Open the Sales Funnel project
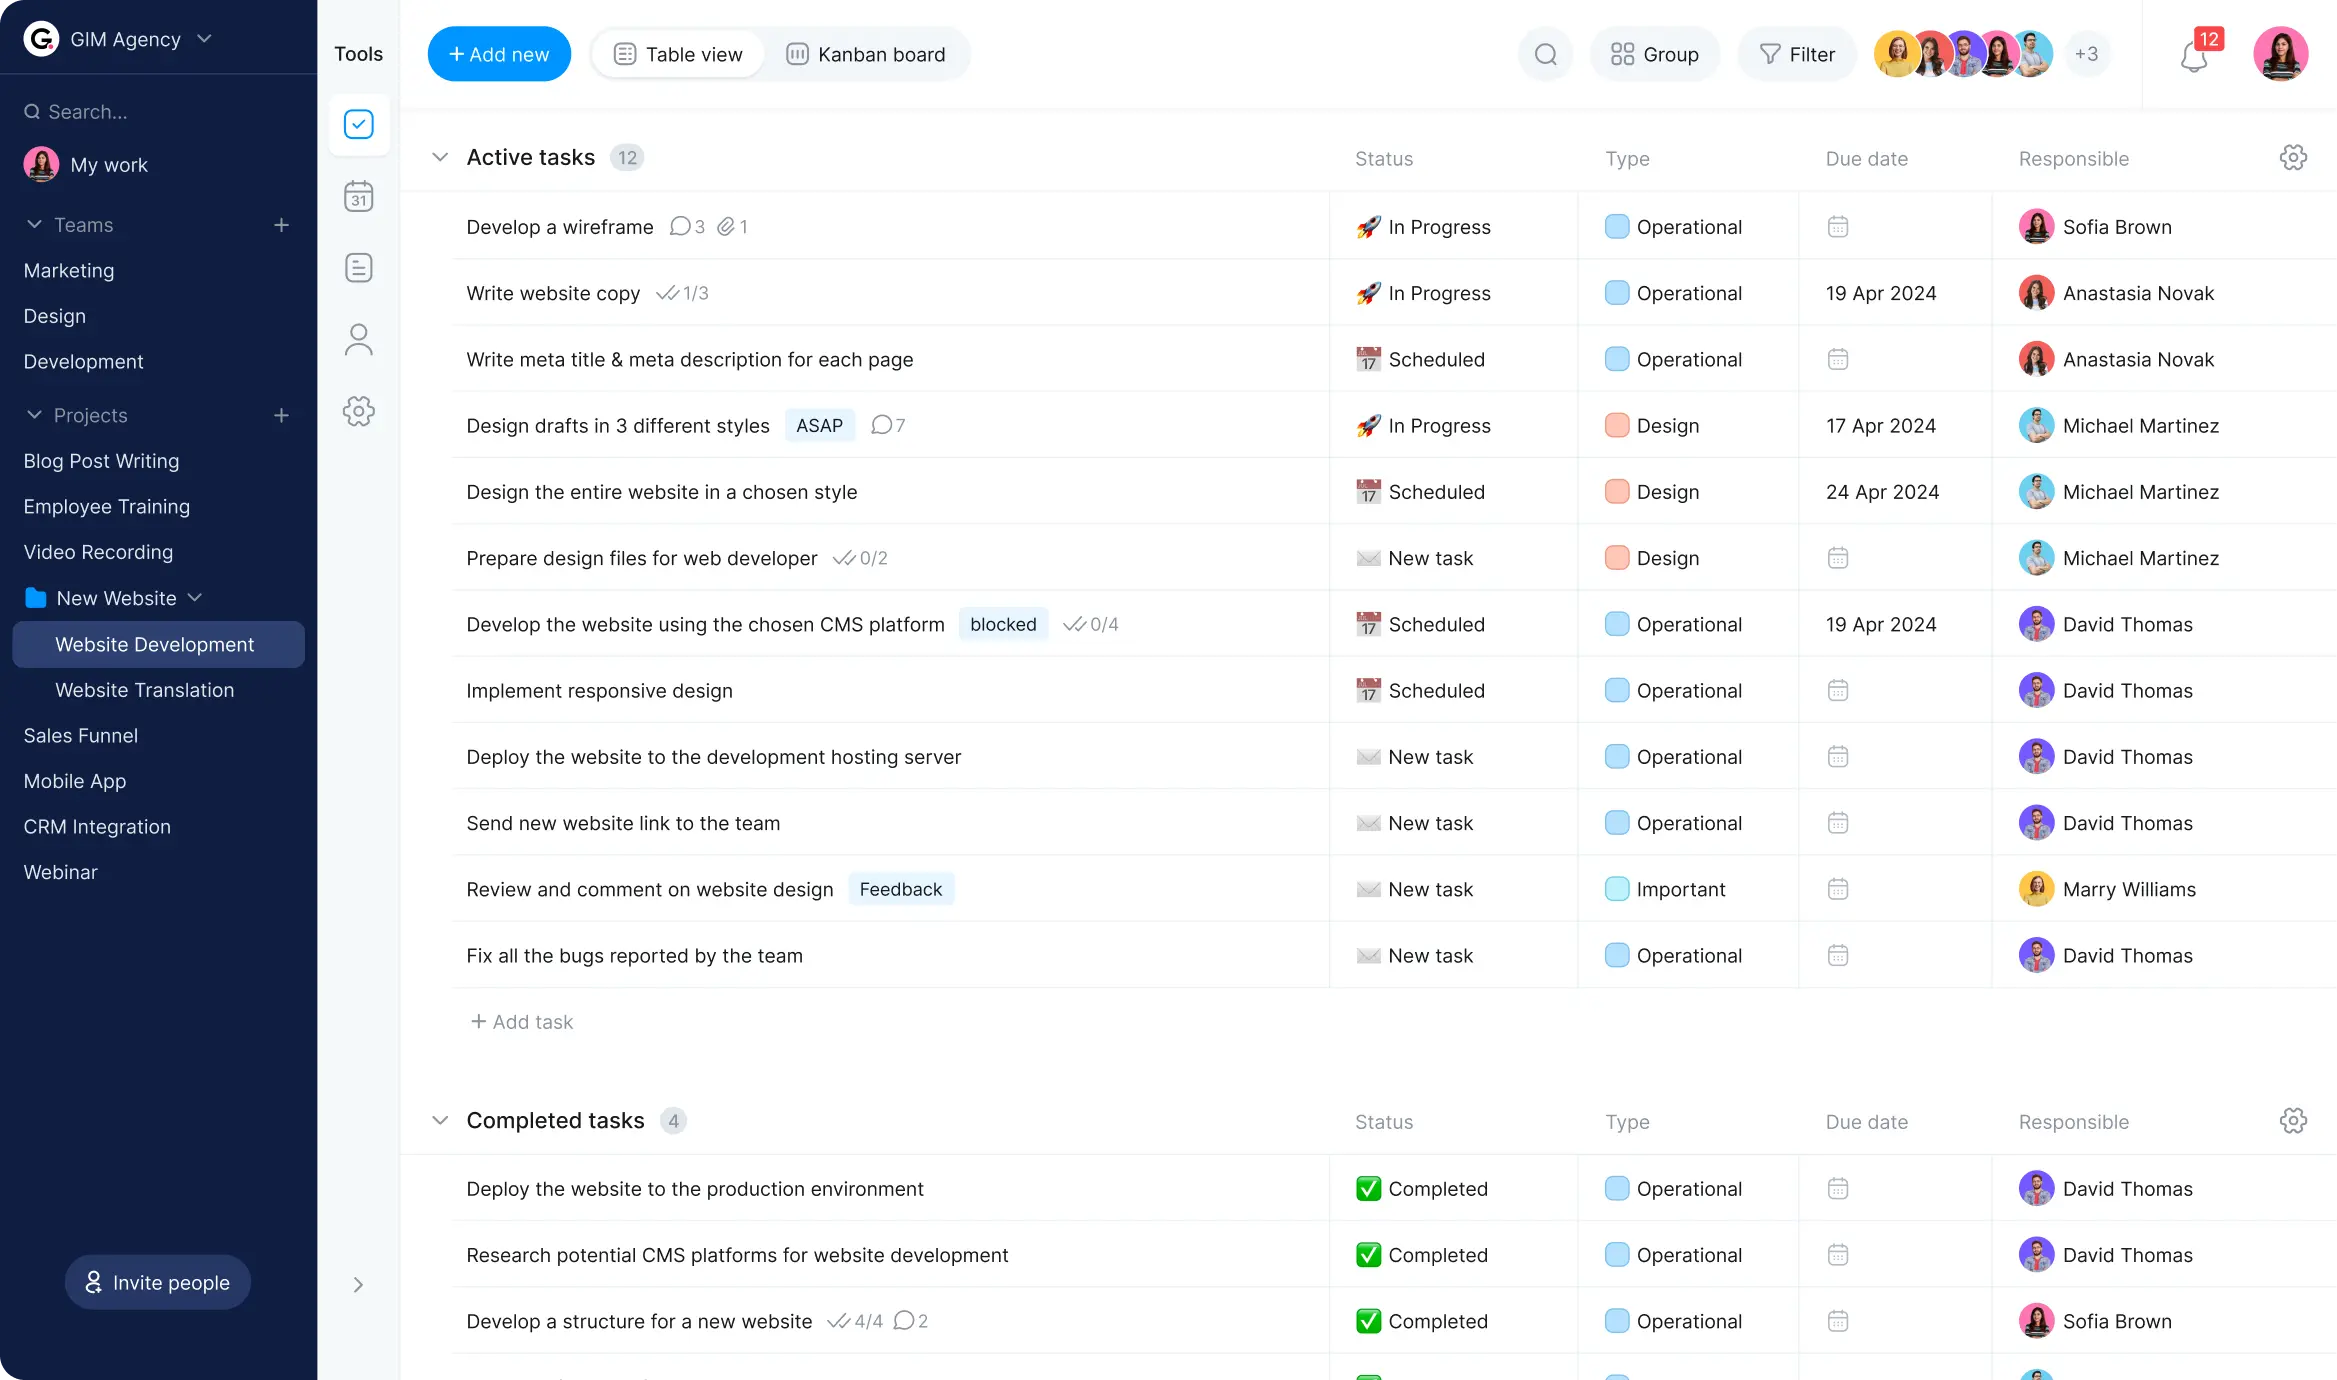Screen dimensions: 2337x1380 [81, 736]
